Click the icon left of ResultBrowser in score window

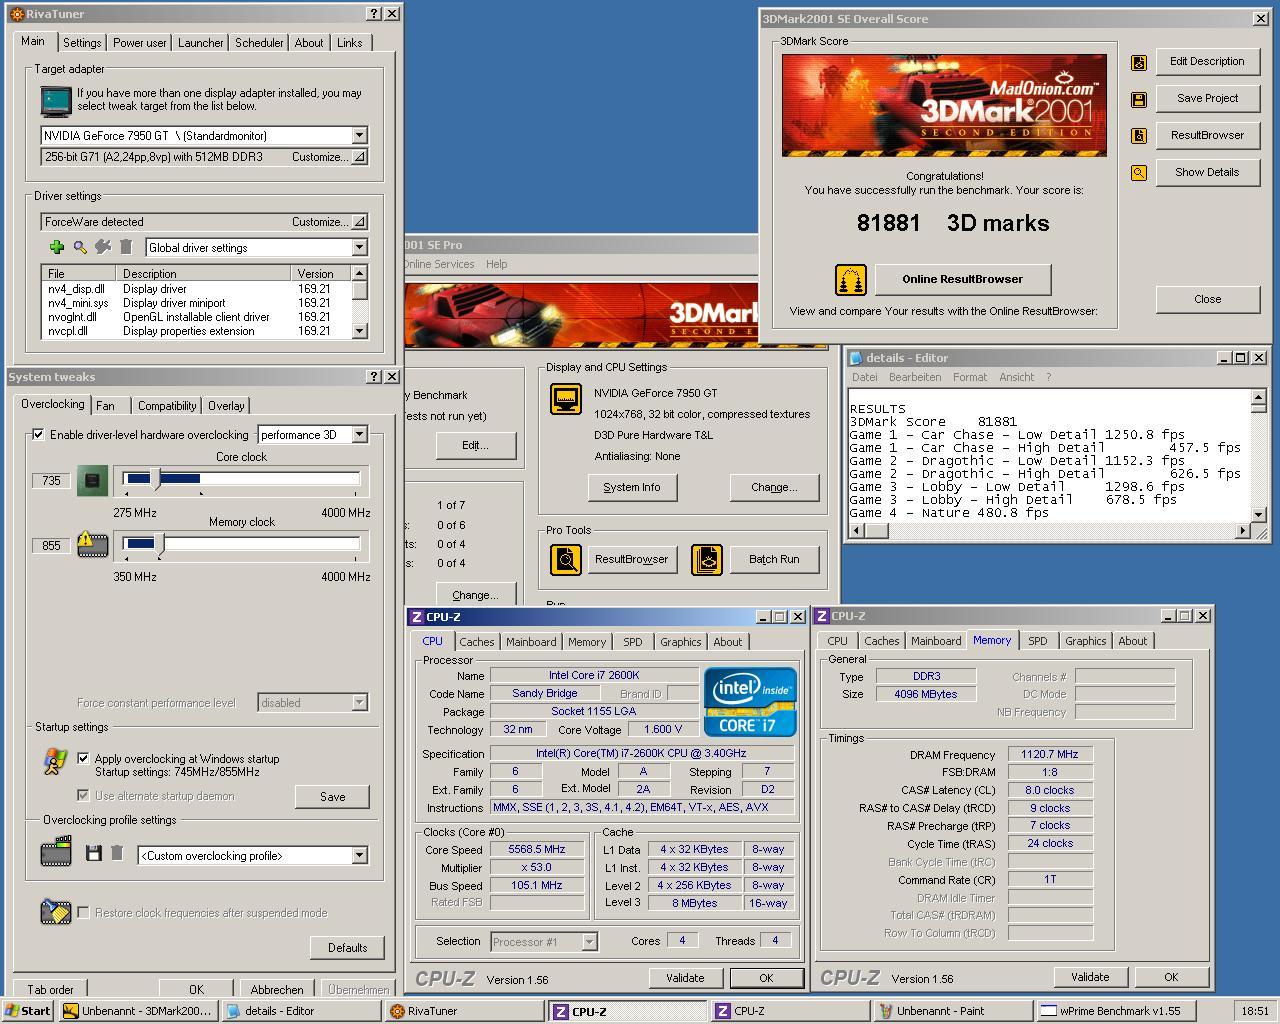point(1138,136)
